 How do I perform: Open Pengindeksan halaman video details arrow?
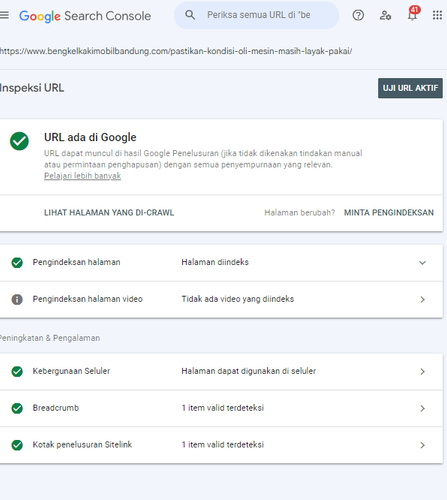coord(422,299)
